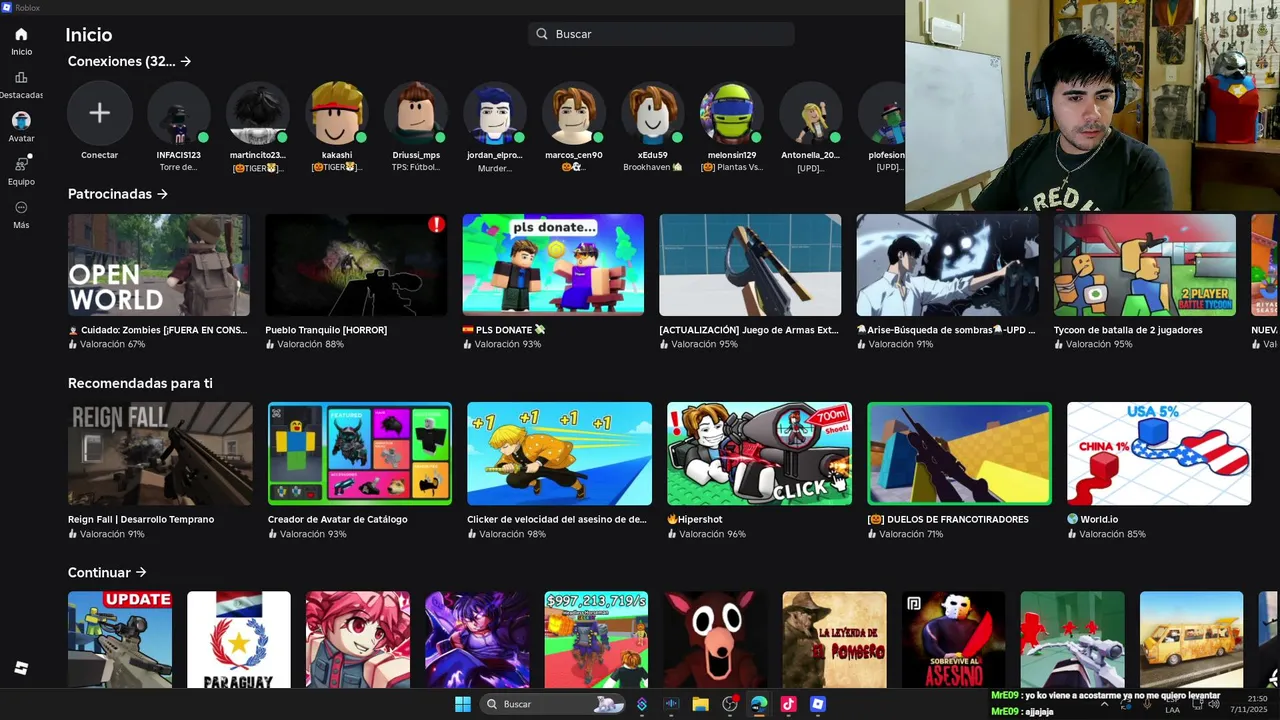Open Antonella_20 friend avatar

tap(810, 113)
